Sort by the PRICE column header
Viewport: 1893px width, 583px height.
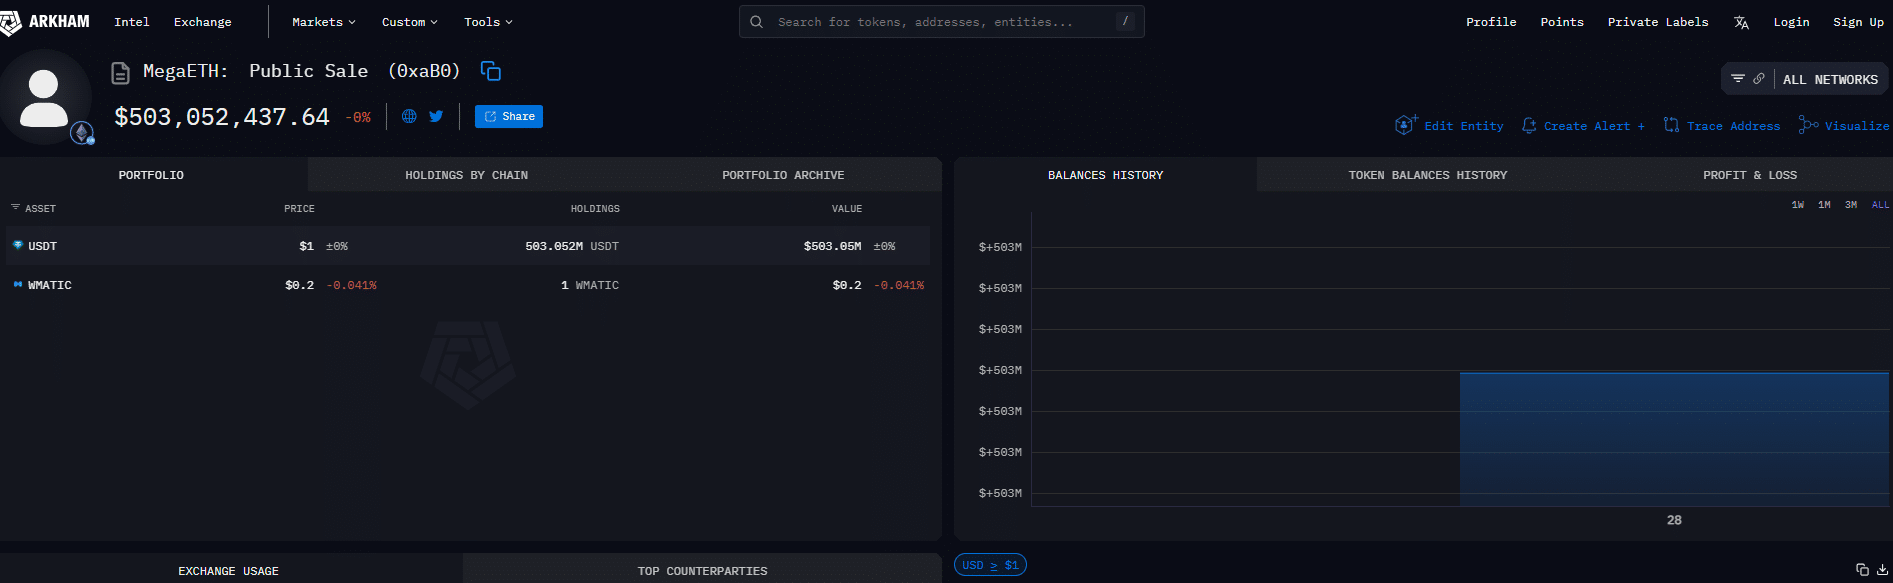[299, 209]
